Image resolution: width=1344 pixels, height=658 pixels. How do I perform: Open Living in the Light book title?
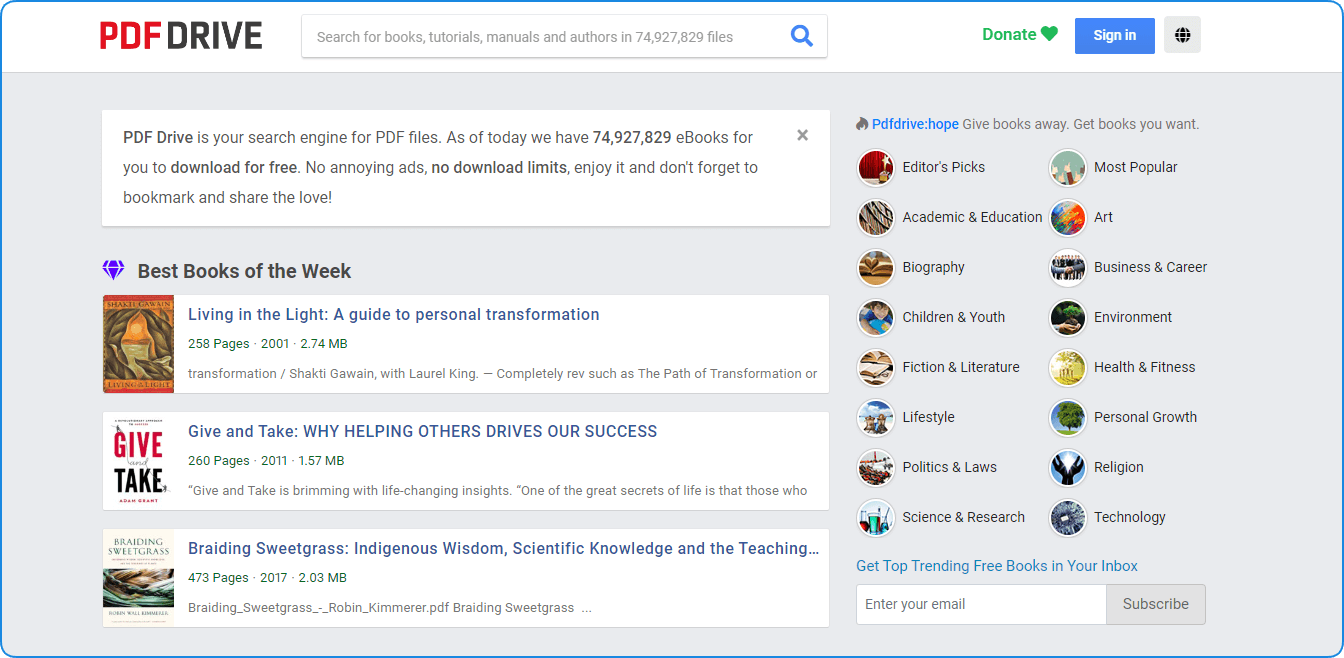tap(393, 314)
